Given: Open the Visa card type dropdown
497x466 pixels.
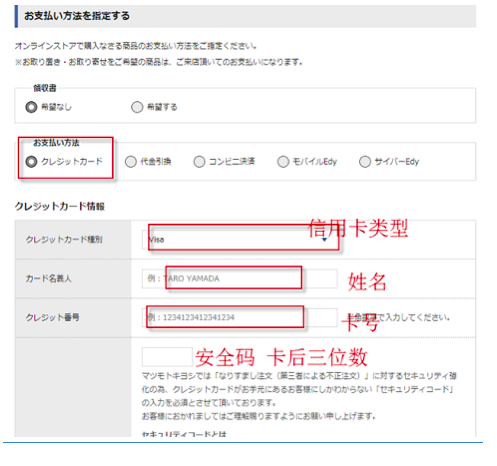Looking at the screenshot, I should pyautogui.click(x=240, y=240).
